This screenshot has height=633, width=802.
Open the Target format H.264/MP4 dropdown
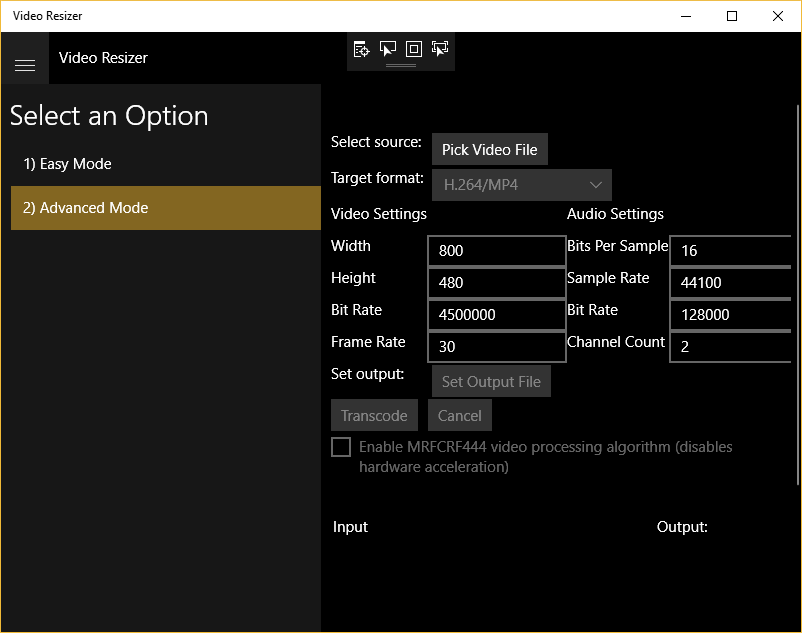point(522,185)
